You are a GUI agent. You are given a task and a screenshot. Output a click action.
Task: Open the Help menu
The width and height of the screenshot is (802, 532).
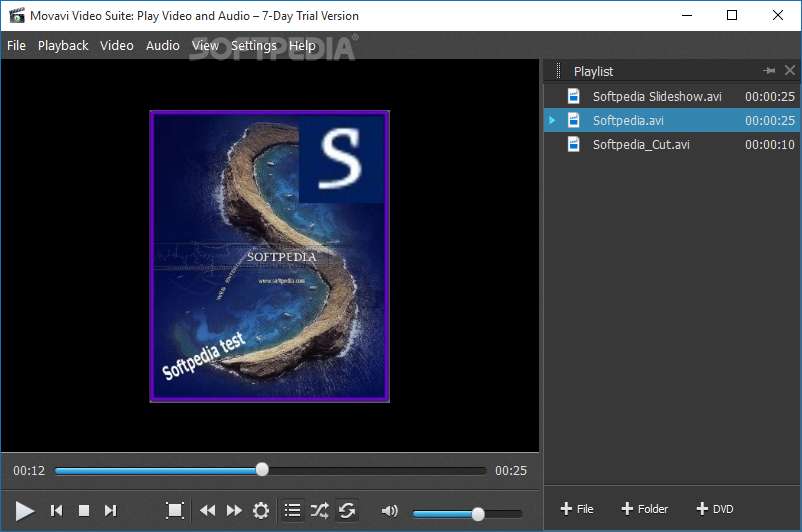pos(302,46)
